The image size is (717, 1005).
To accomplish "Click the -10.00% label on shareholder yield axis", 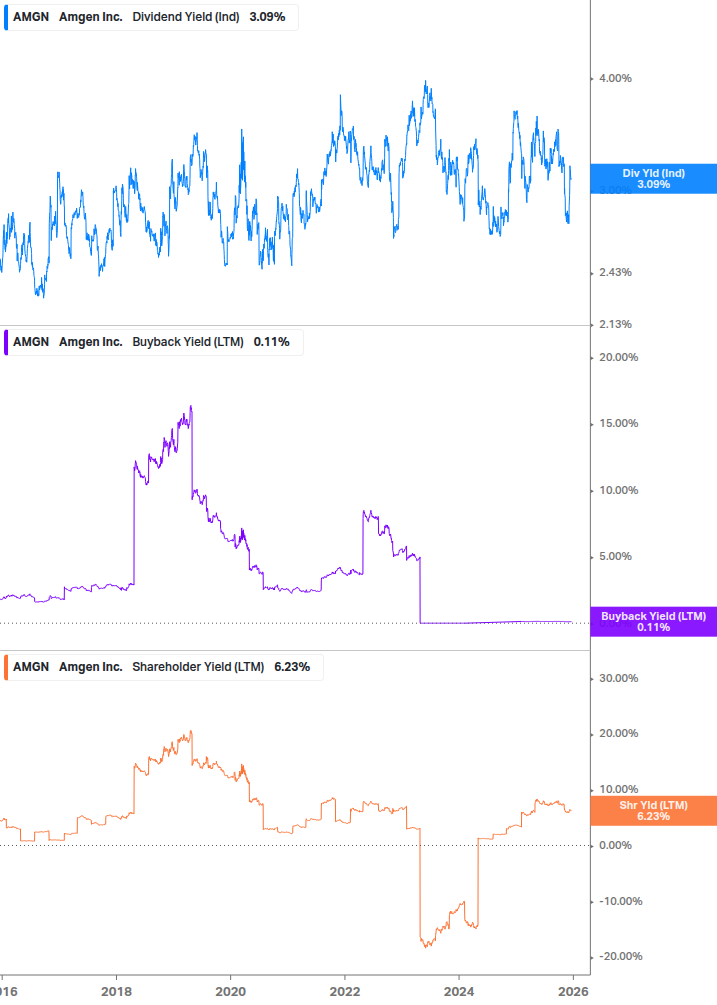I will [620, 901].
